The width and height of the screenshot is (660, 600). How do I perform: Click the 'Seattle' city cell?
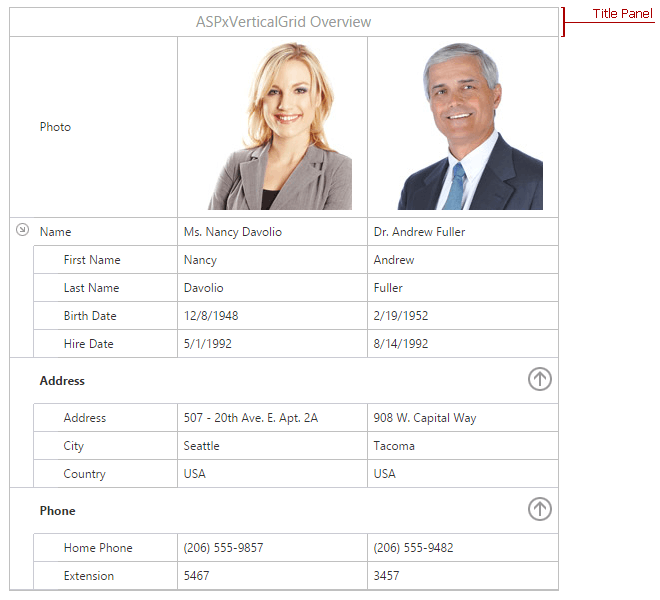click(x=272, y=445)
